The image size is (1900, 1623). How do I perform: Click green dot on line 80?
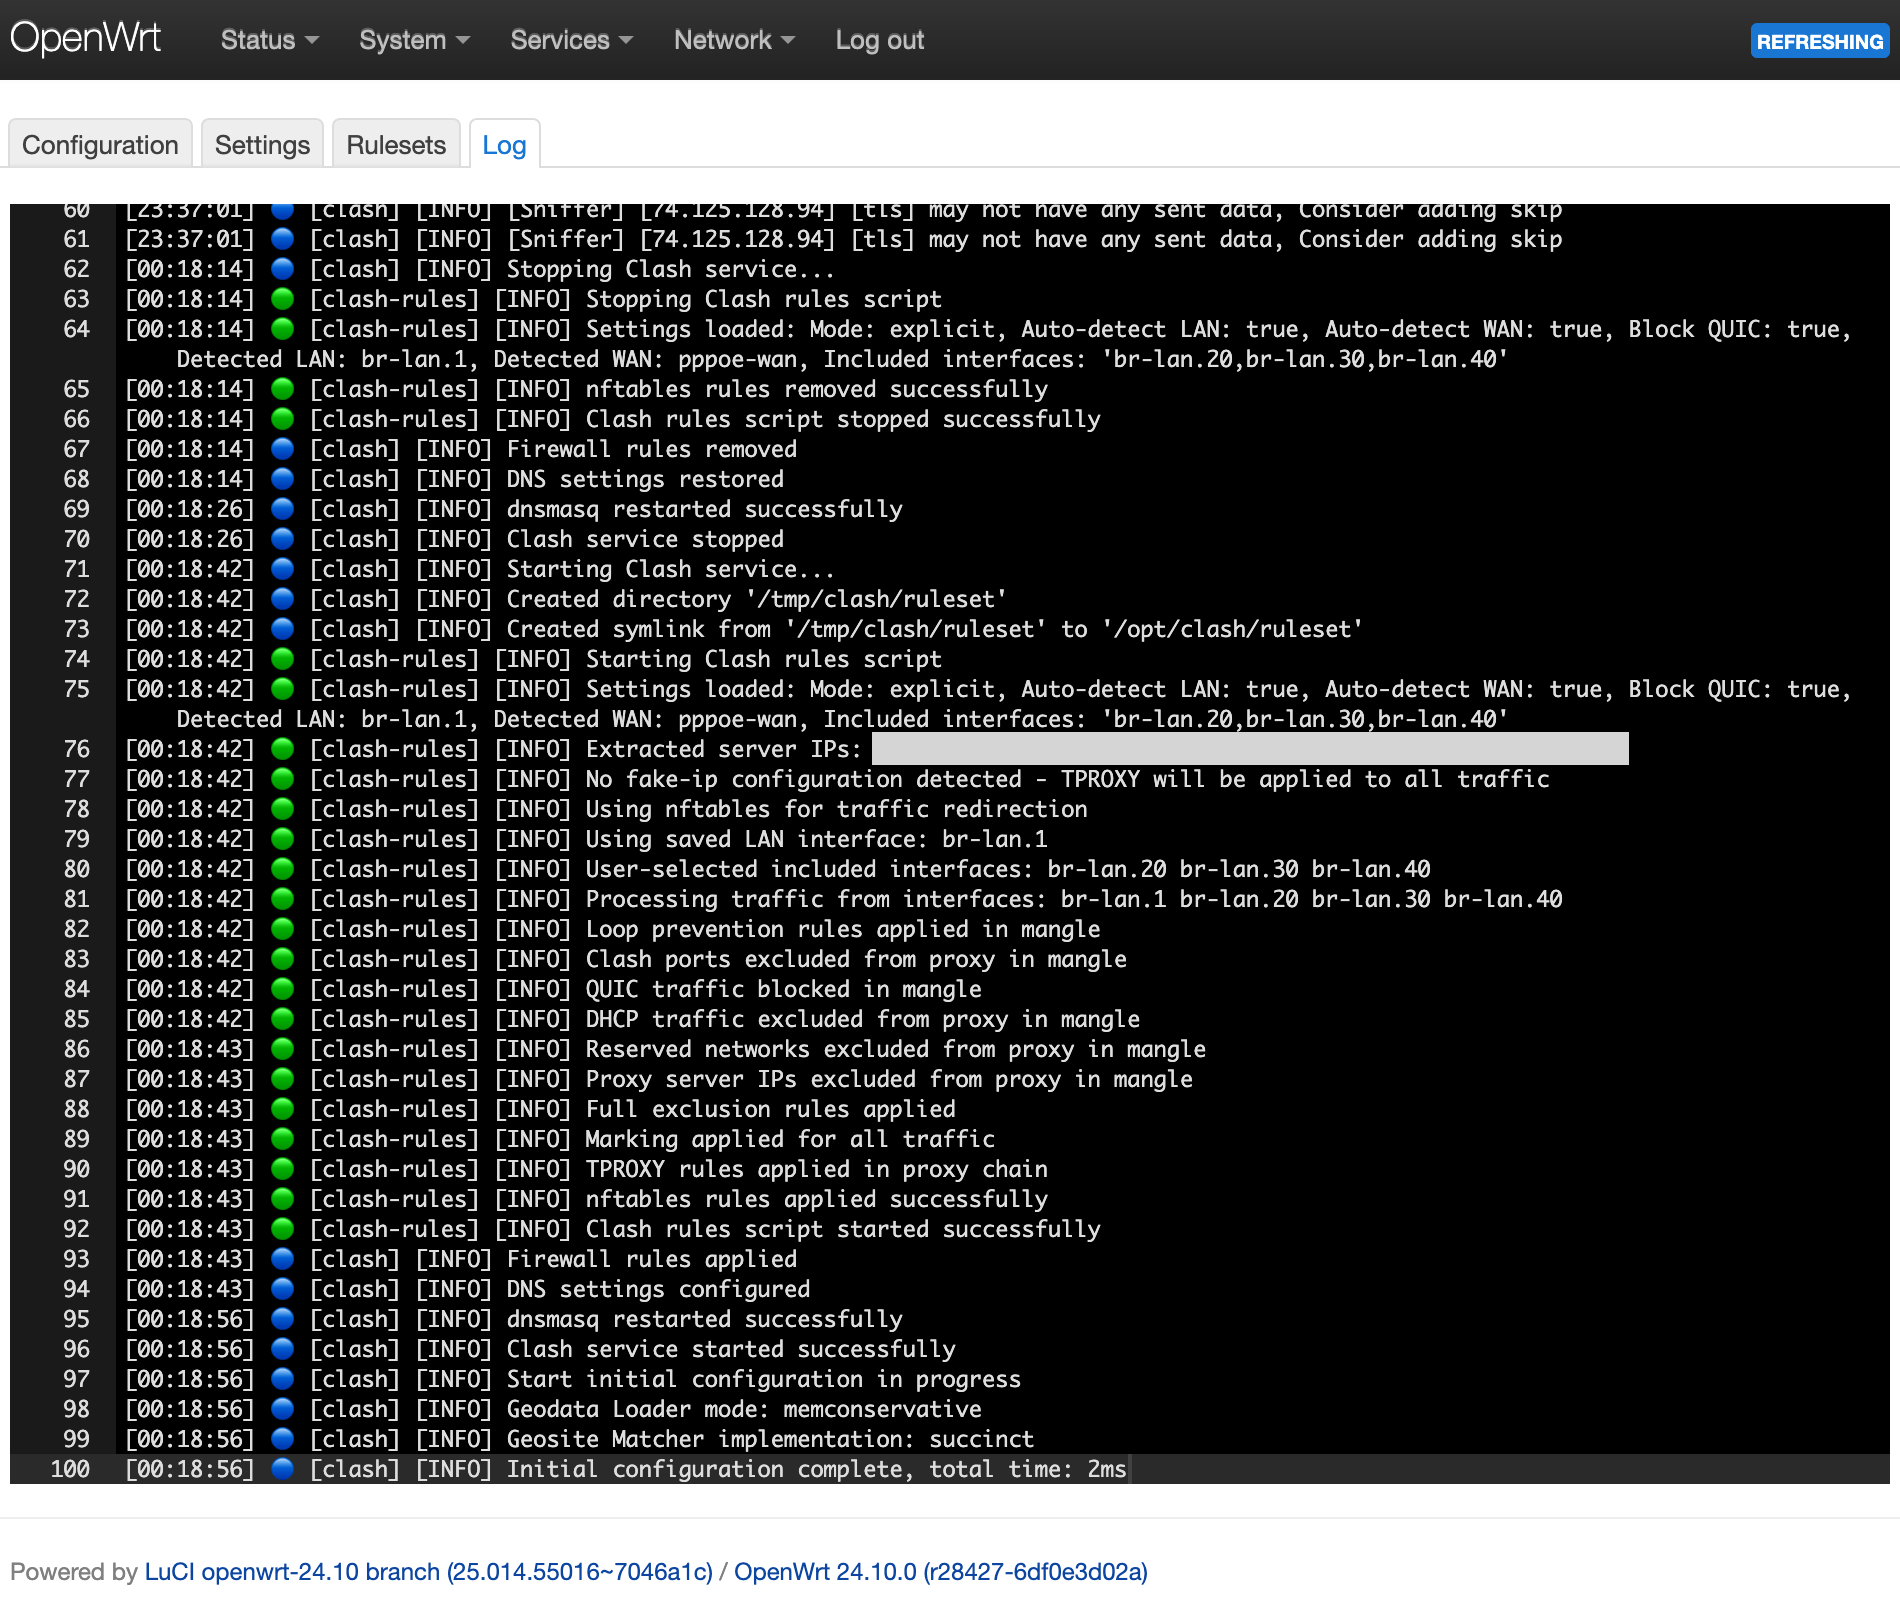click(x=283, y=869)
